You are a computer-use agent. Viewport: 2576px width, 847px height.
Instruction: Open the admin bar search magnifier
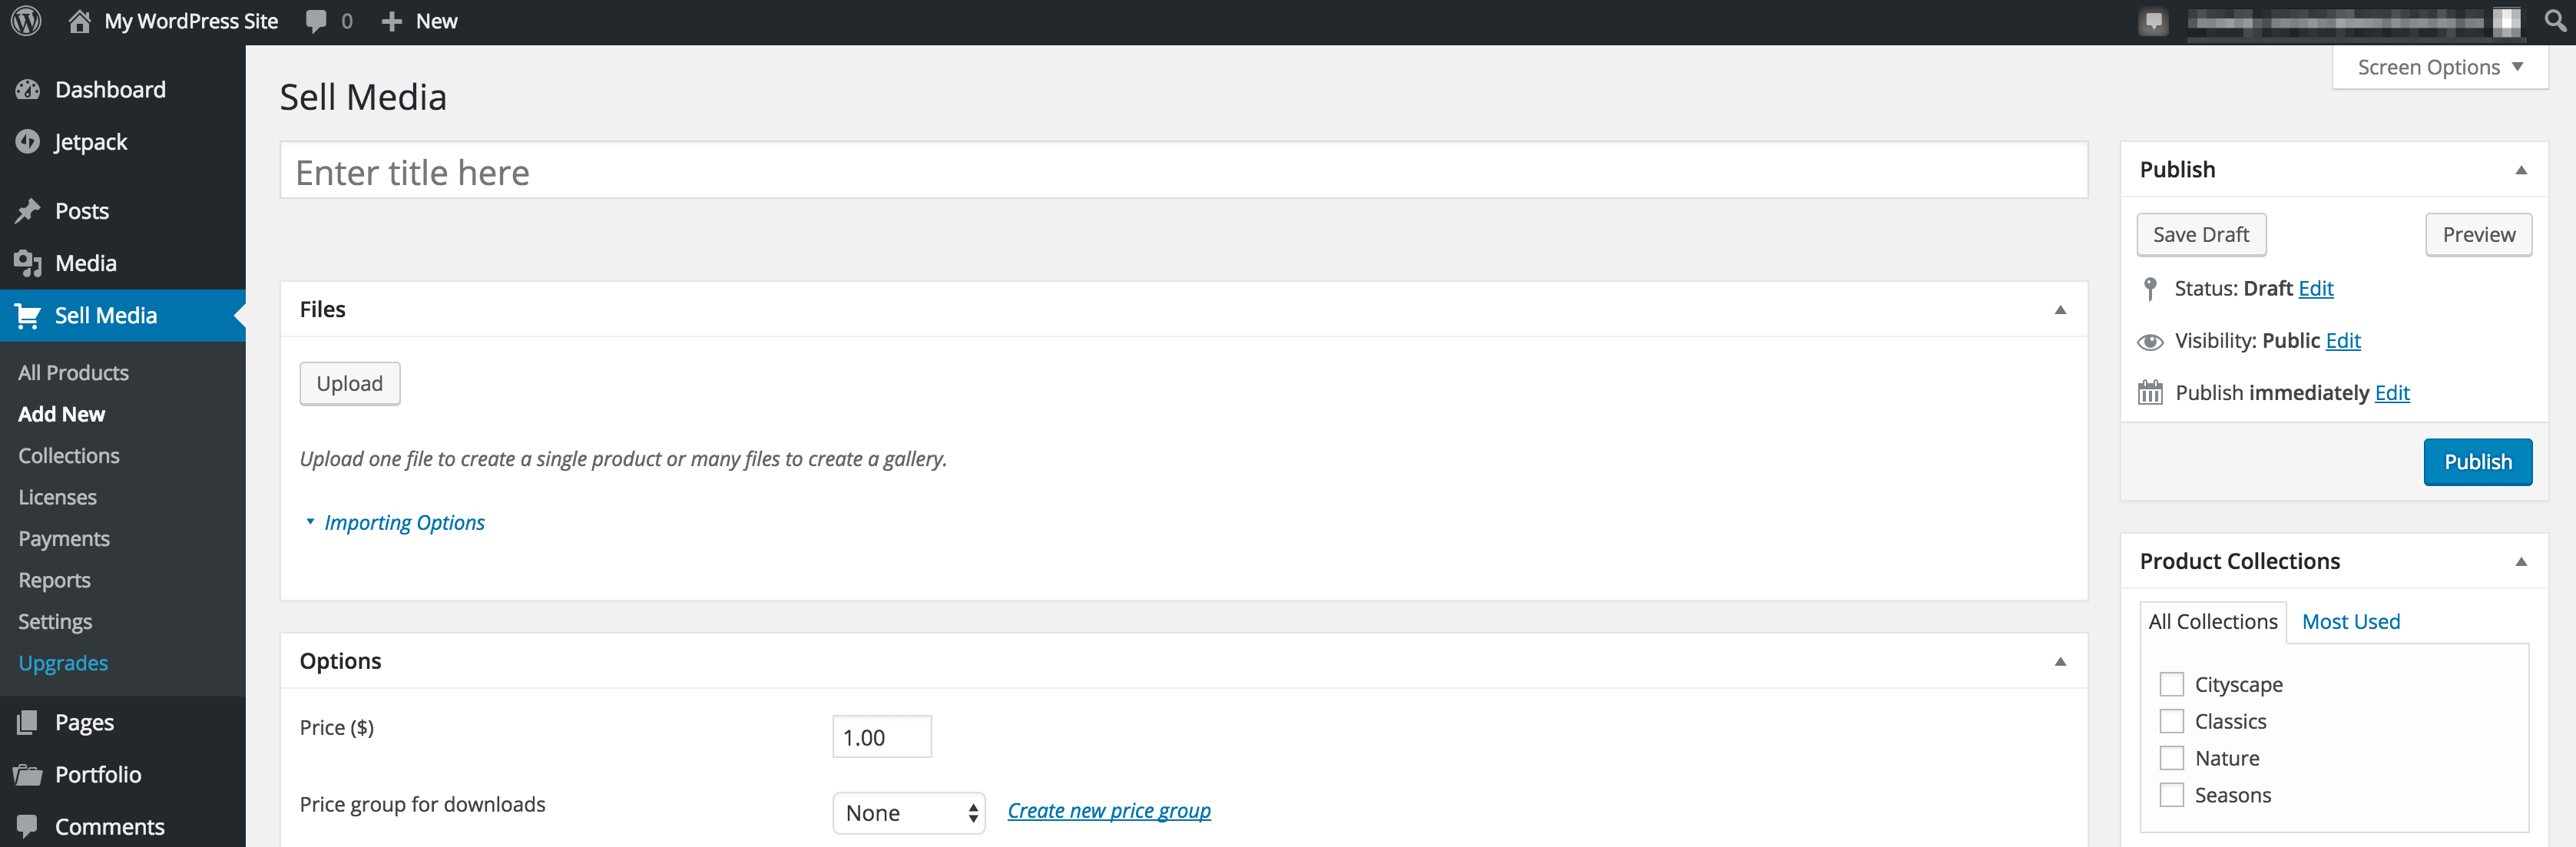coord(2555,21)
